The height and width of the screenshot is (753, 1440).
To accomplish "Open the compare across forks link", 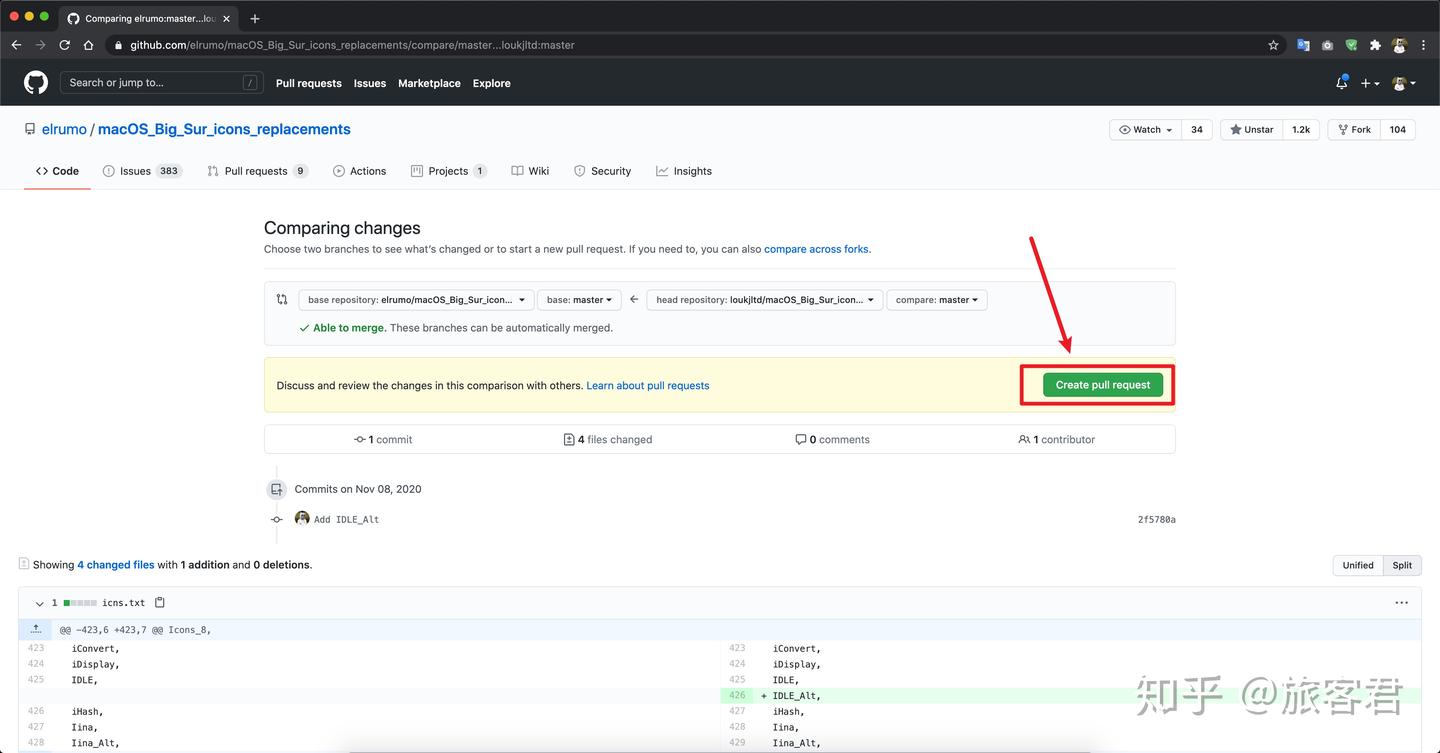I will coord(816,249).
